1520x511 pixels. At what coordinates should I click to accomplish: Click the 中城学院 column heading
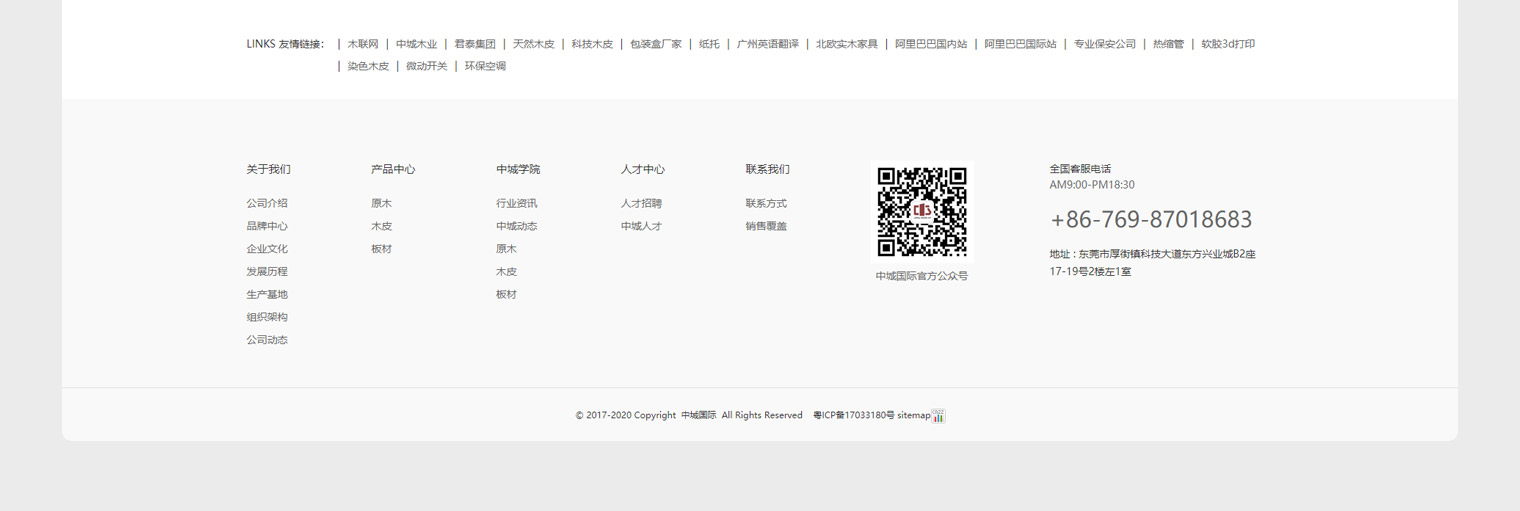pos(518,169)
